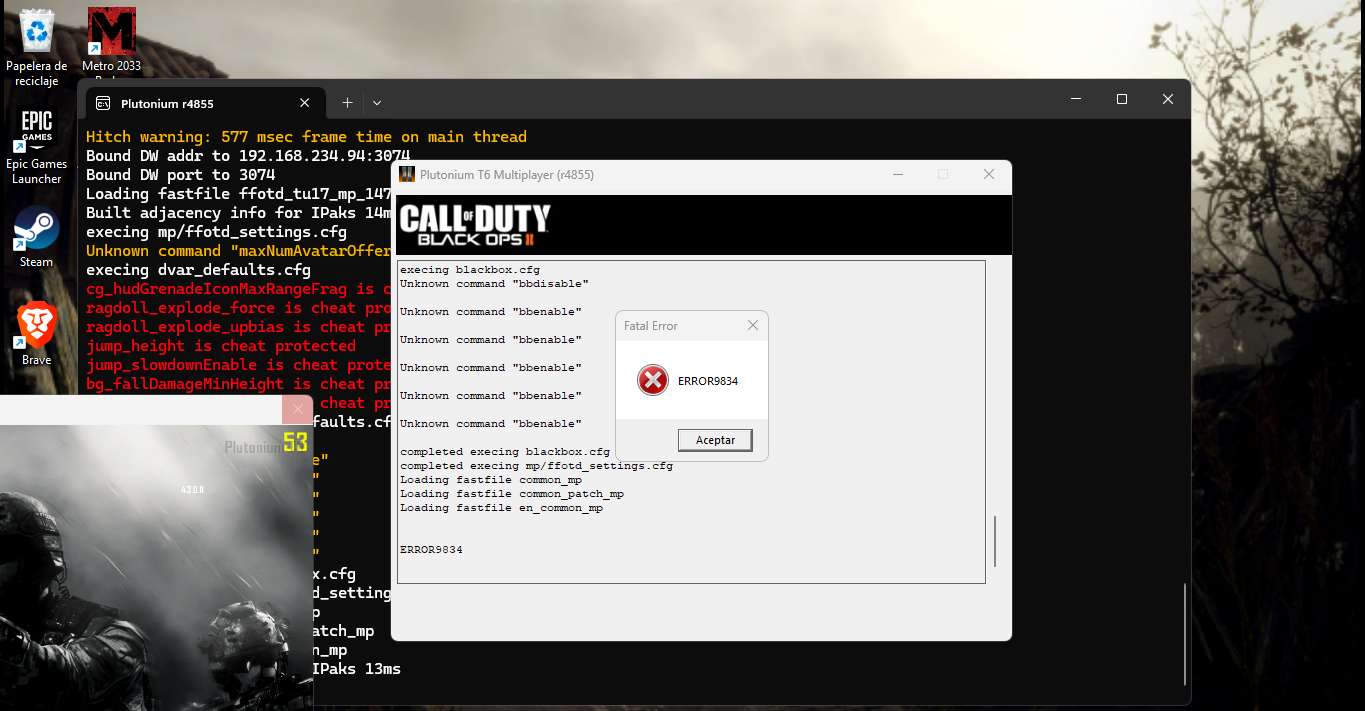Click the terminal icon in Plutonium r4855 tab
This screenshot has height=711, width=1365.
coord(103,103)
